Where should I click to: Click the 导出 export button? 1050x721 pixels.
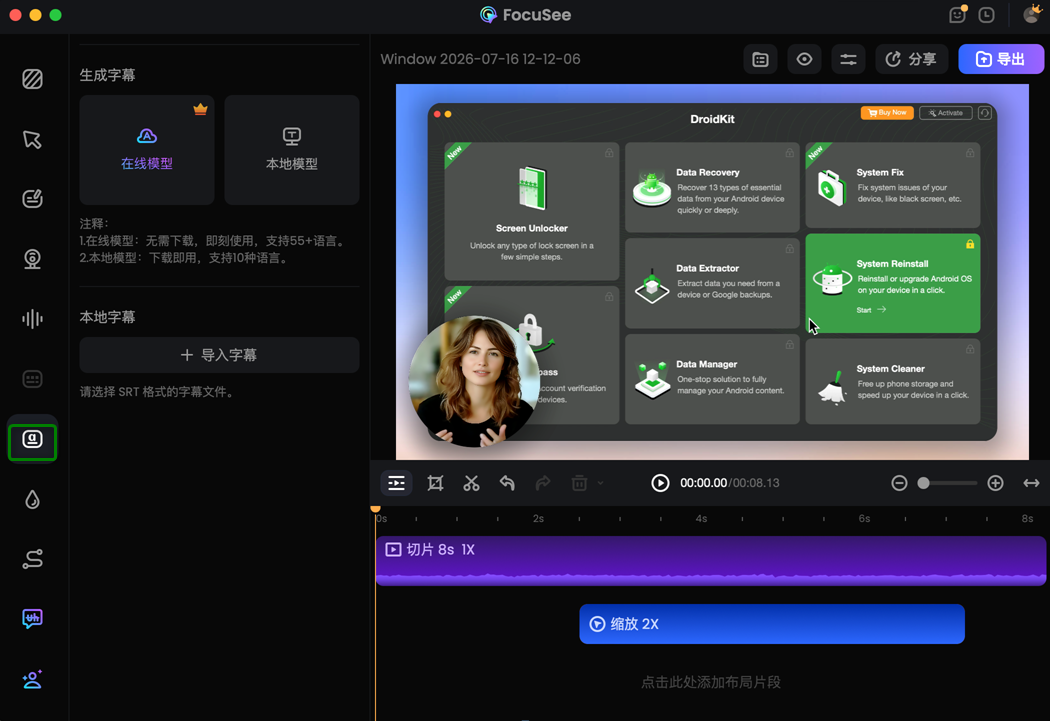click(x=1000, y=59)
